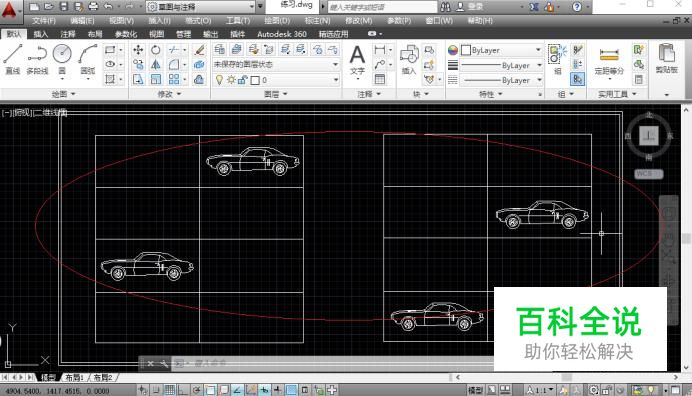Click the Open file icon
The width and height of the screenshot is (692, 396).
click(x=49, y=7)
